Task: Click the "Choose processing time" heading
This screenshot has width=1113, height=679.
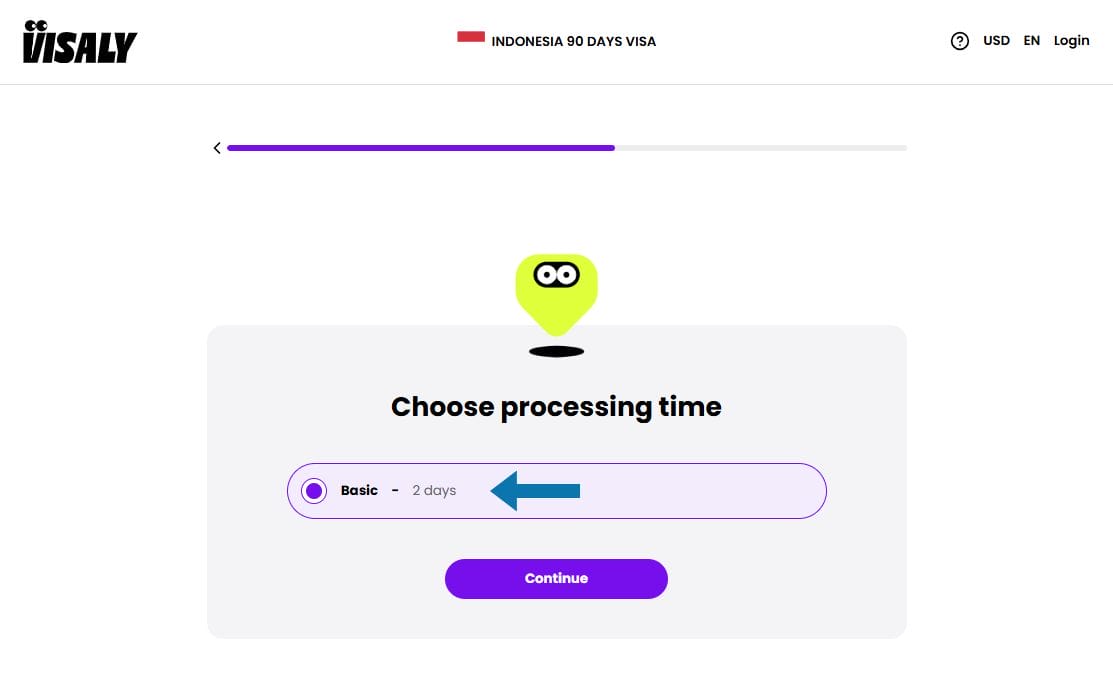Action: click(556, 407)
